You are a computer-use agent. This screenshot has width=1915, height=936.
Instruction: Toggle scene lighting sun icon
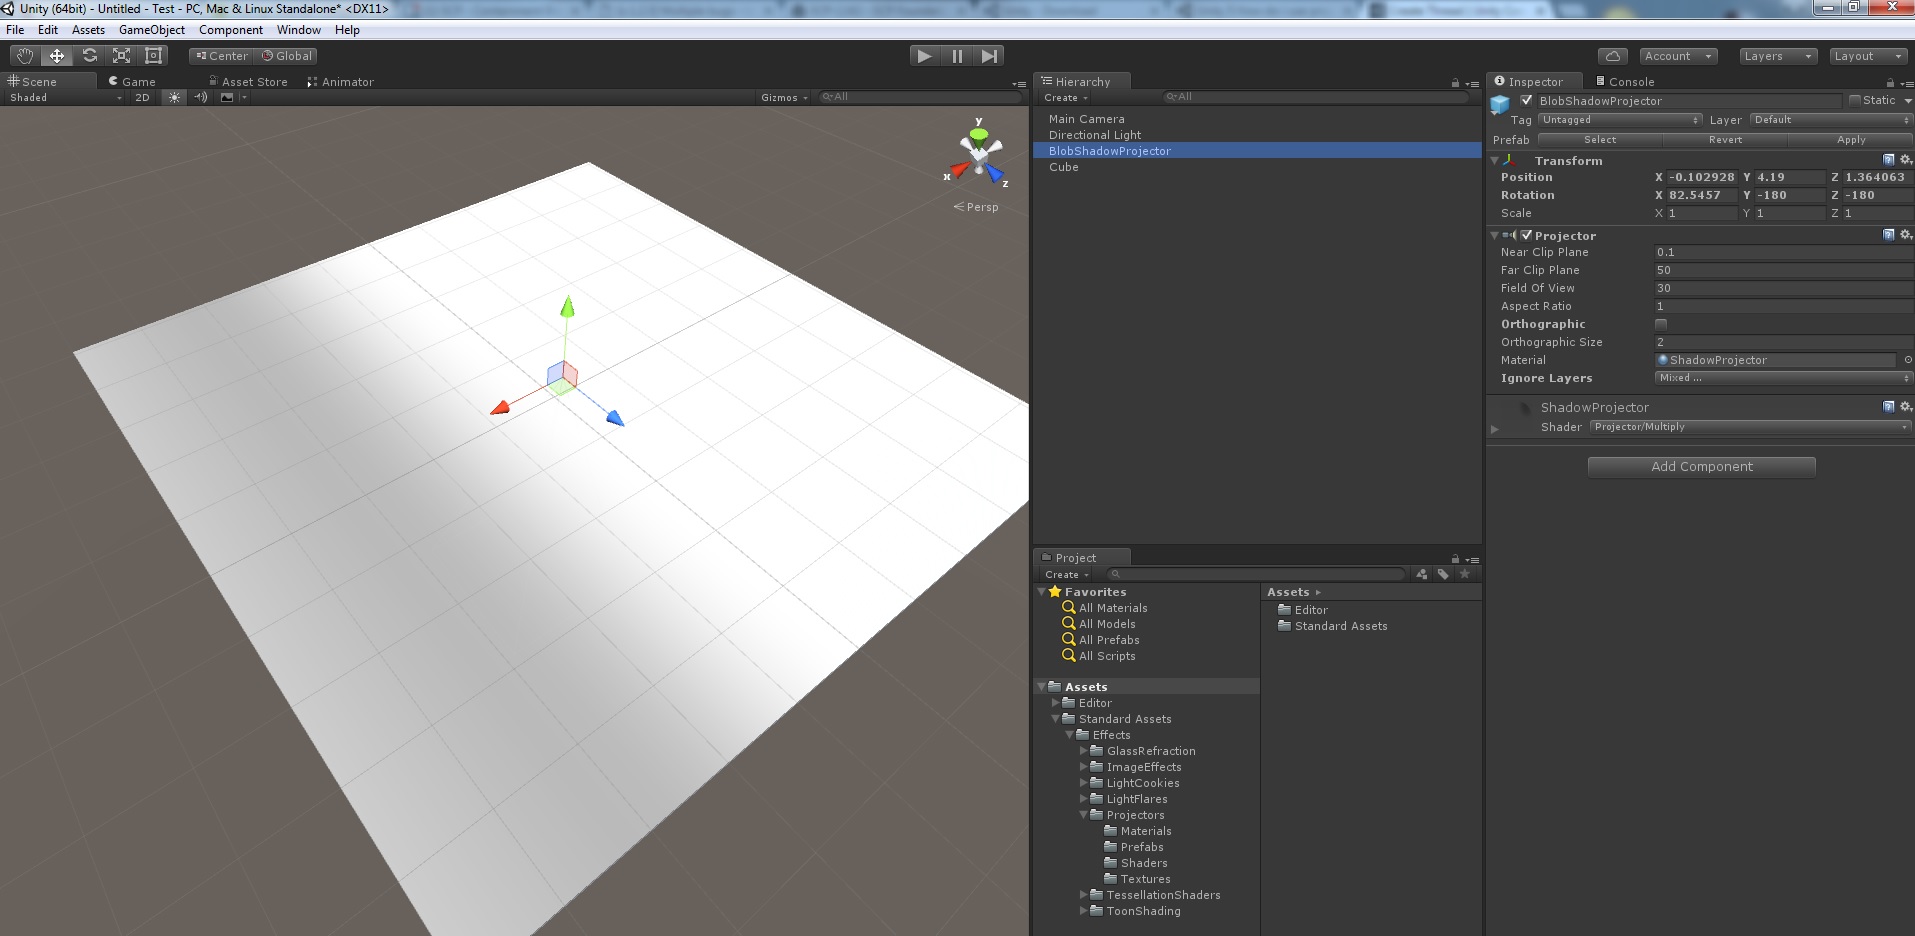[175, 97]
